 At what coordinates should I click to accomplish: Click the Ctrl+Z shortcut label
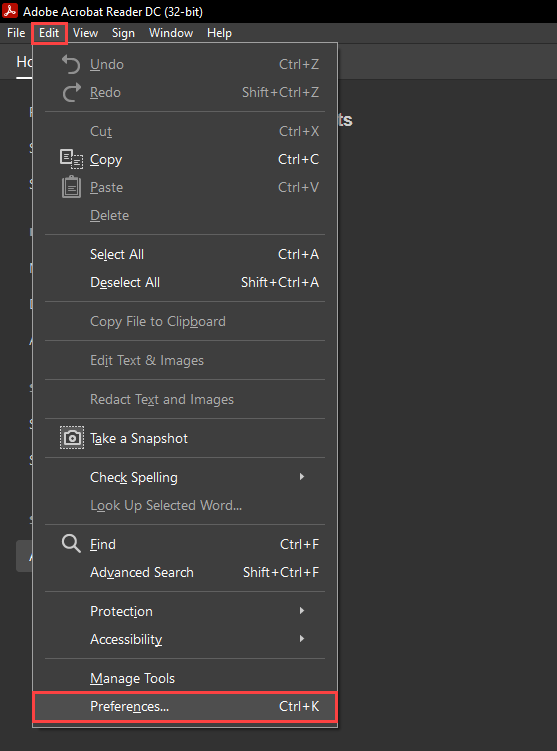coord(299,64)
